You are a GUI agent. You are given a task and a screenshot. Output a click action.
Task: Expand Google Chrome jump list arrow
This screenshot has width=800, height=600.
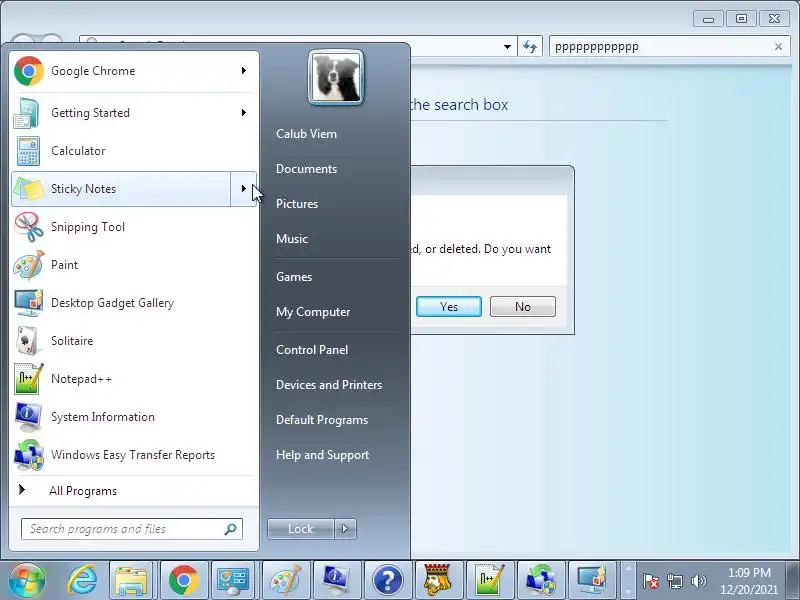point(244,71)
